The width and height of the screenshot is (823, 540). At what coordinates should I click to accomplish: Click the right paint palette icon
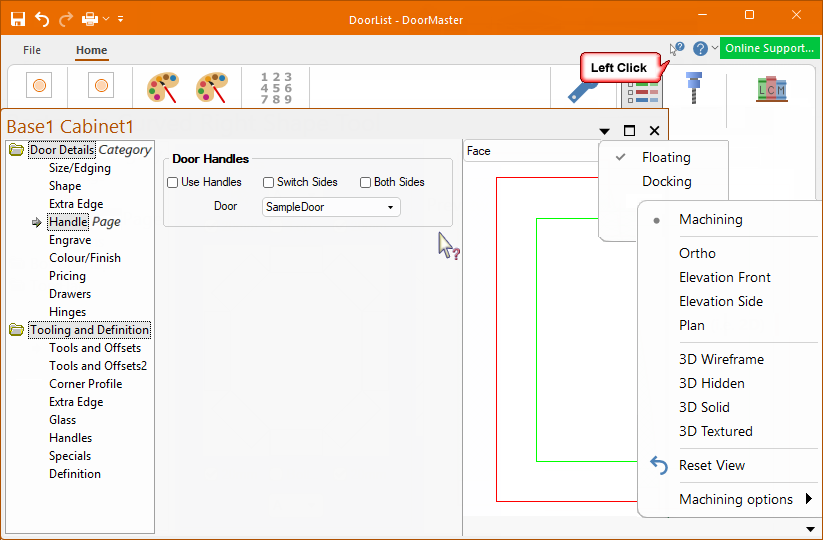212,87
